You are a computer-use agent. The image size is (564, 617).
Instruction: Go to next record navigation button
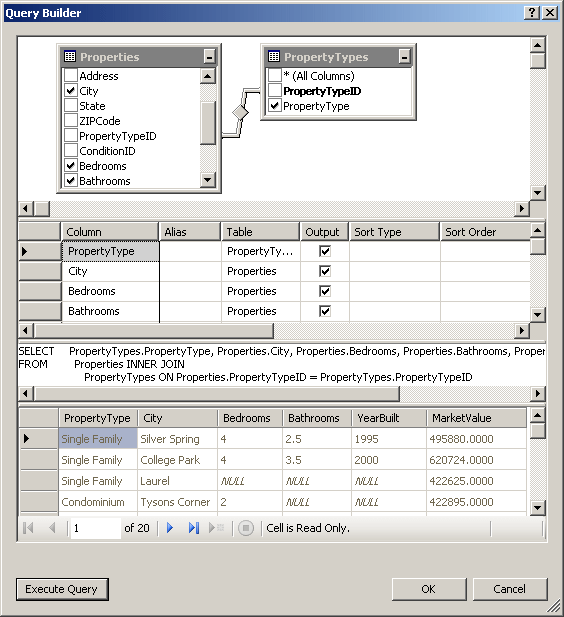pyautogui.click(x=170, y=528)
